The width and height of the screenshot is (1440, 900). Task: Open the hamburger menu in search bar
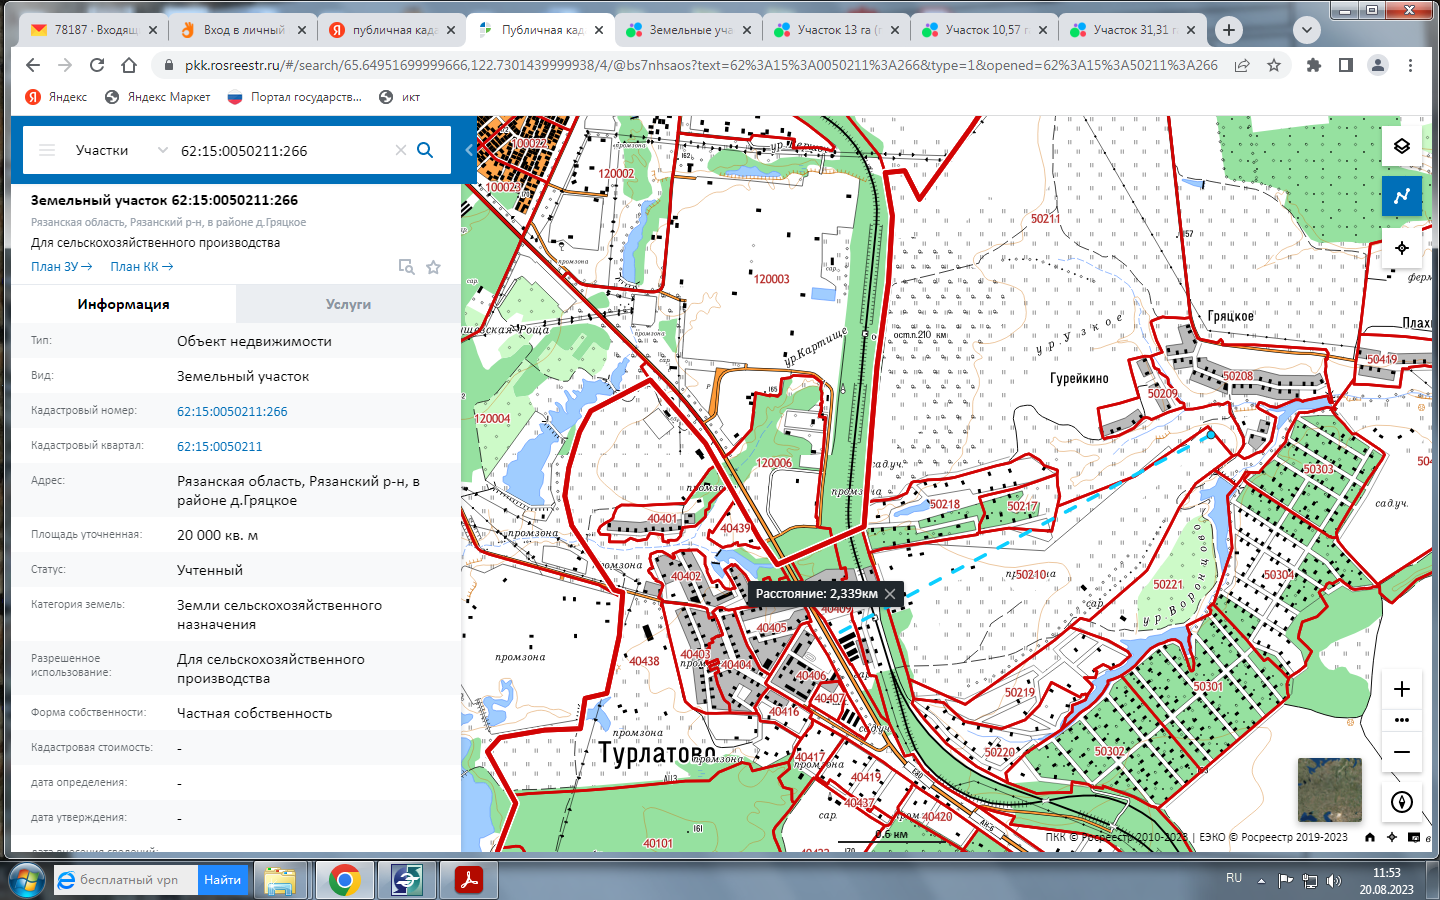(47, 150)
